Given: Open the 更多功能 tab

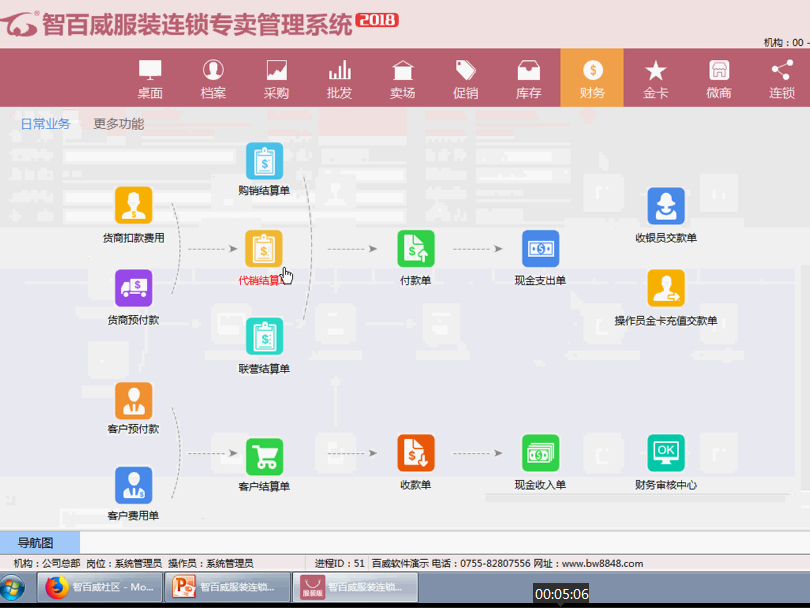Looking at the screenshot, I should (x=120, y=124).
